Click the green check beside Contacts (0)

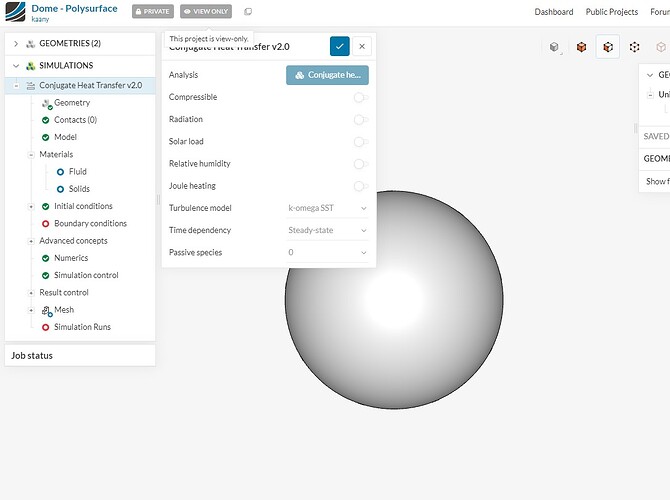point(46,120)
